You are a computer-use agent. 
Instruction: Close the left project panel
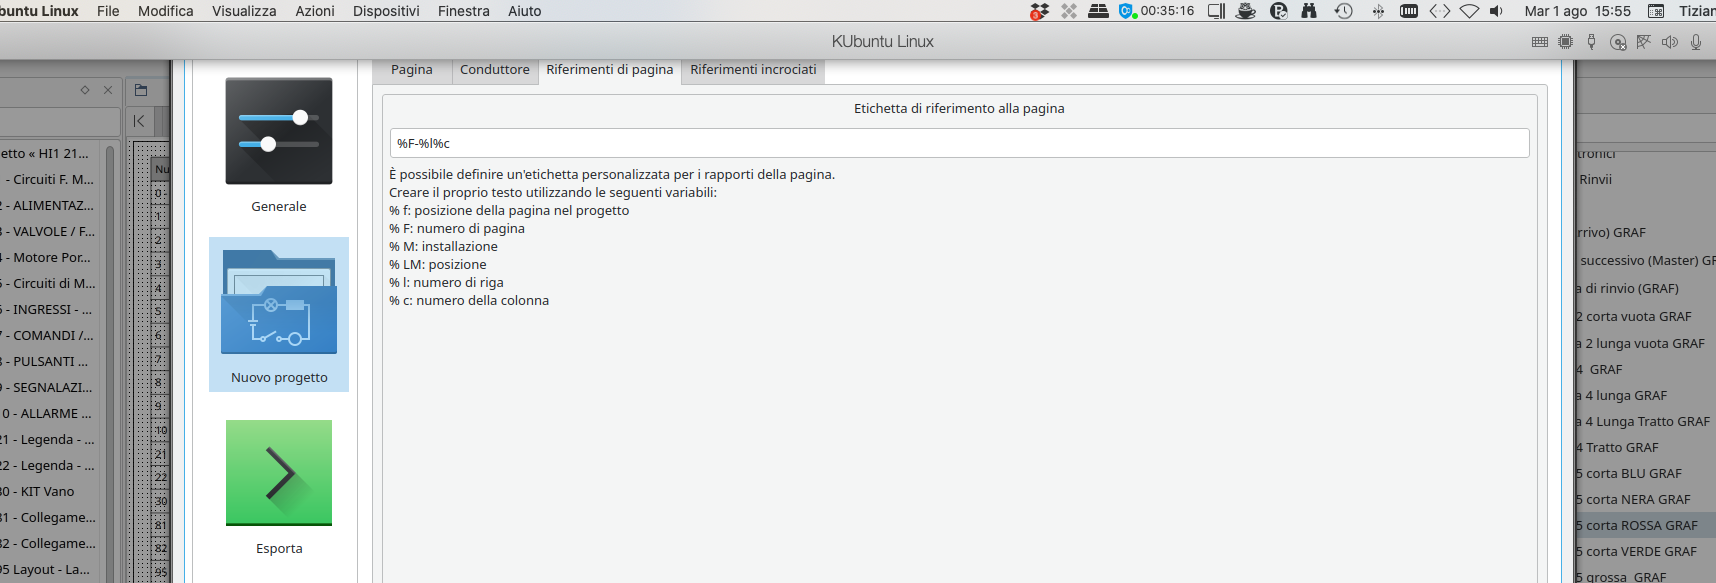coord(108,90)
